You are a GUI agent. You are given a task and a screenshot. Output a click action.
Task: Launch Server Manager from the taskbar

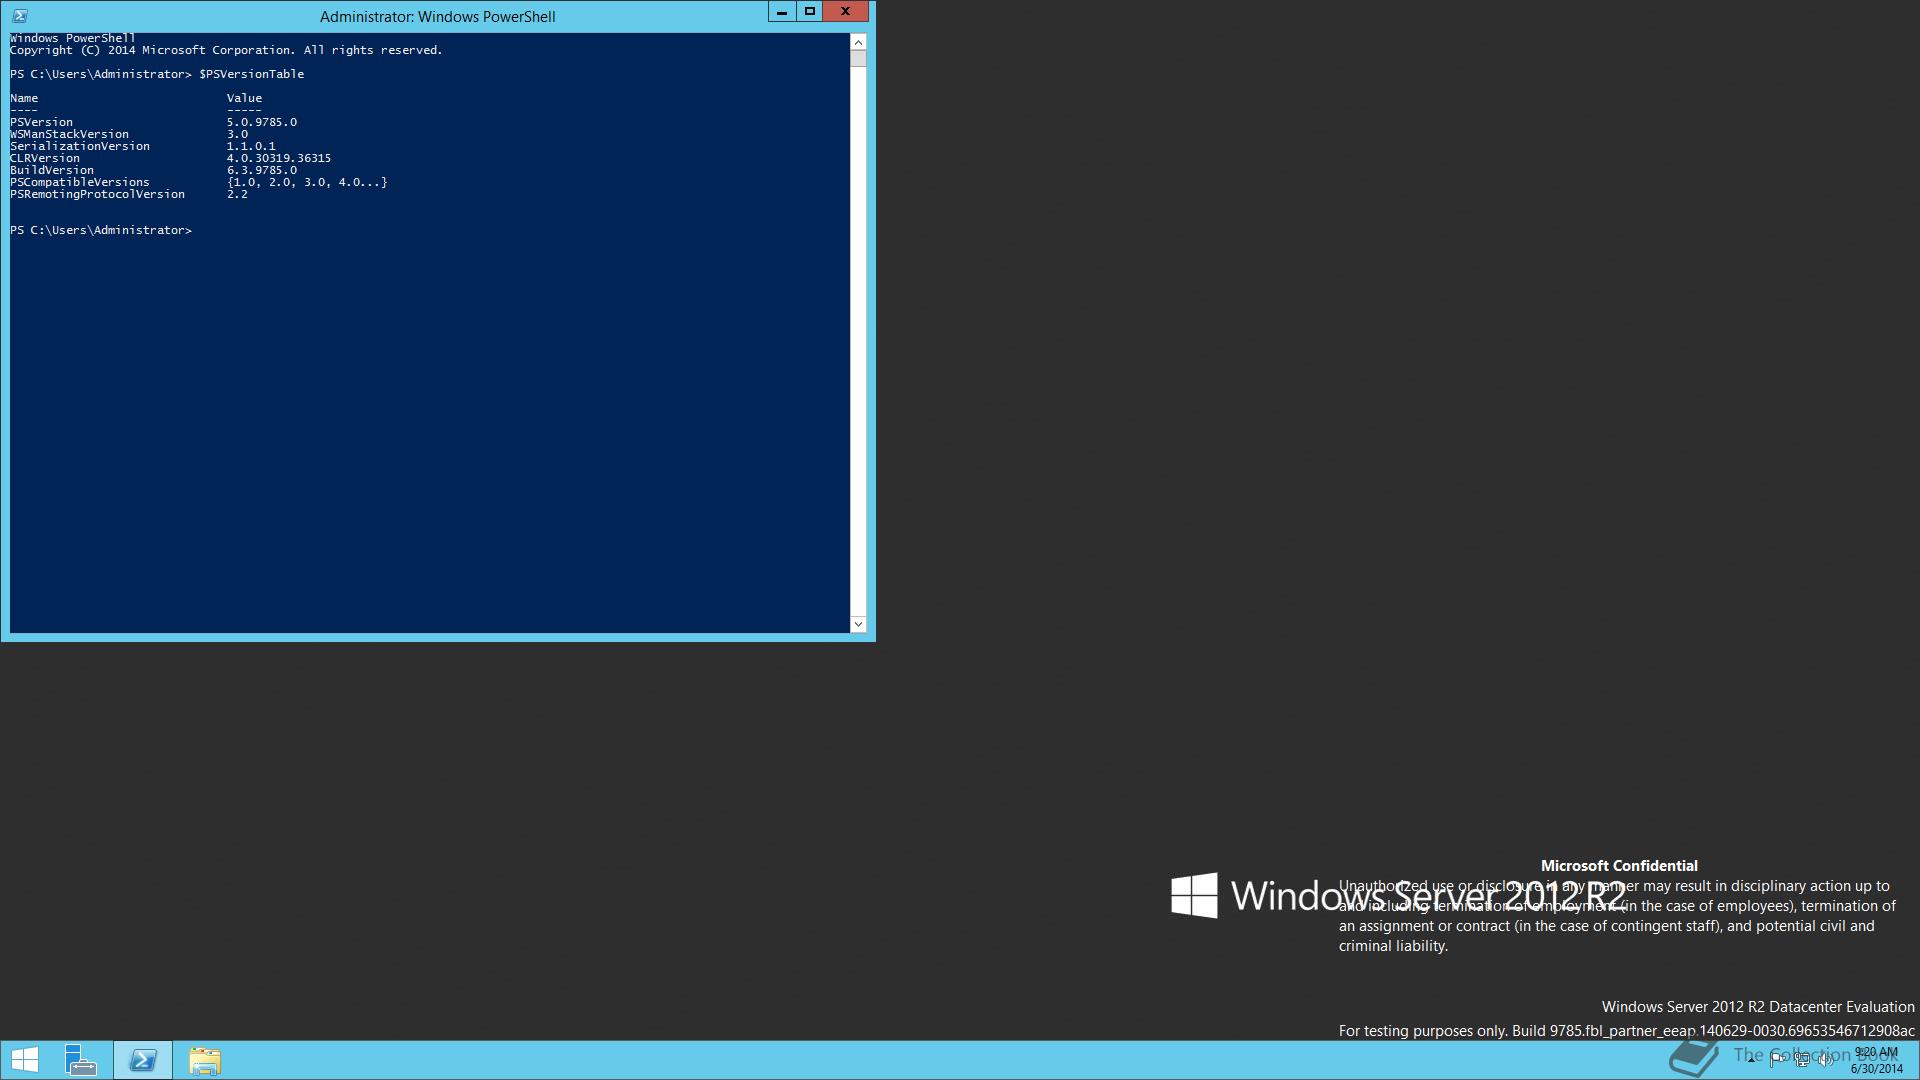coord(81,1060)
